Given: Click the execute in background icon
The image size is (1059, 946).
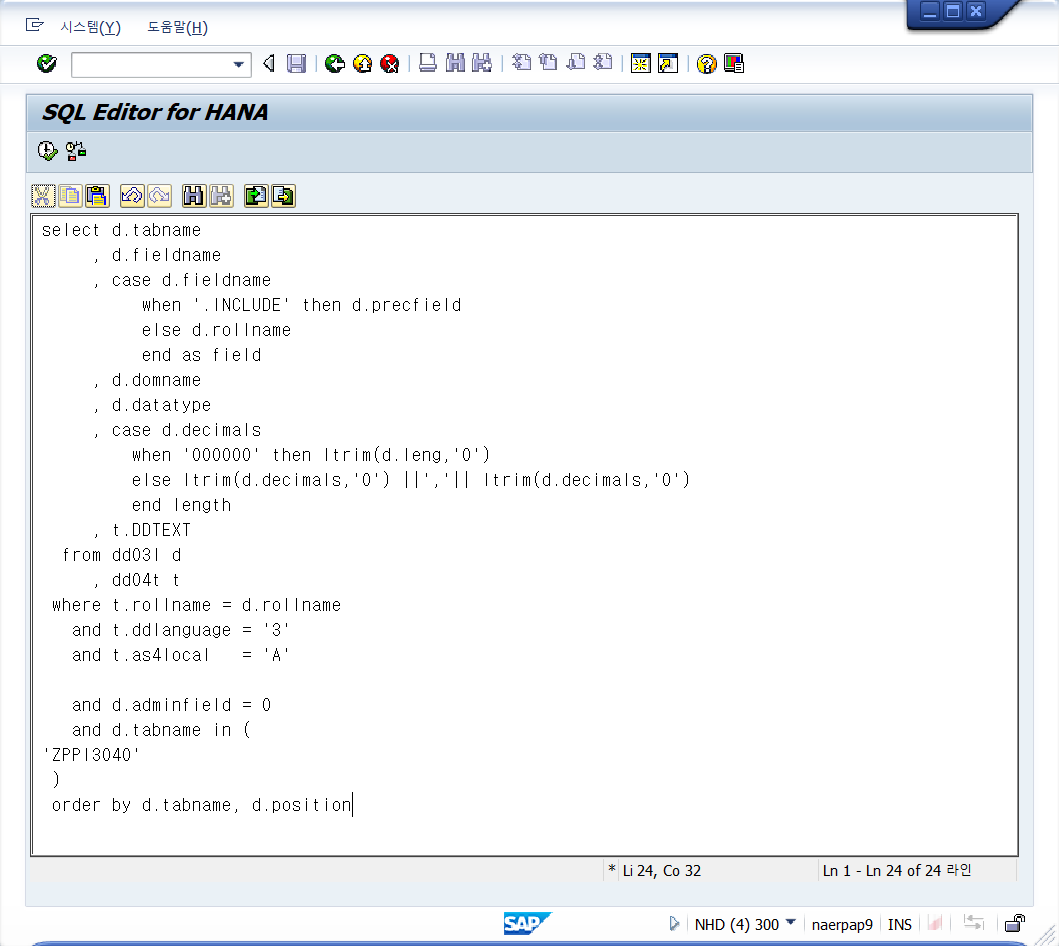Looking at the screenshot, I should (x=76, y=151).
